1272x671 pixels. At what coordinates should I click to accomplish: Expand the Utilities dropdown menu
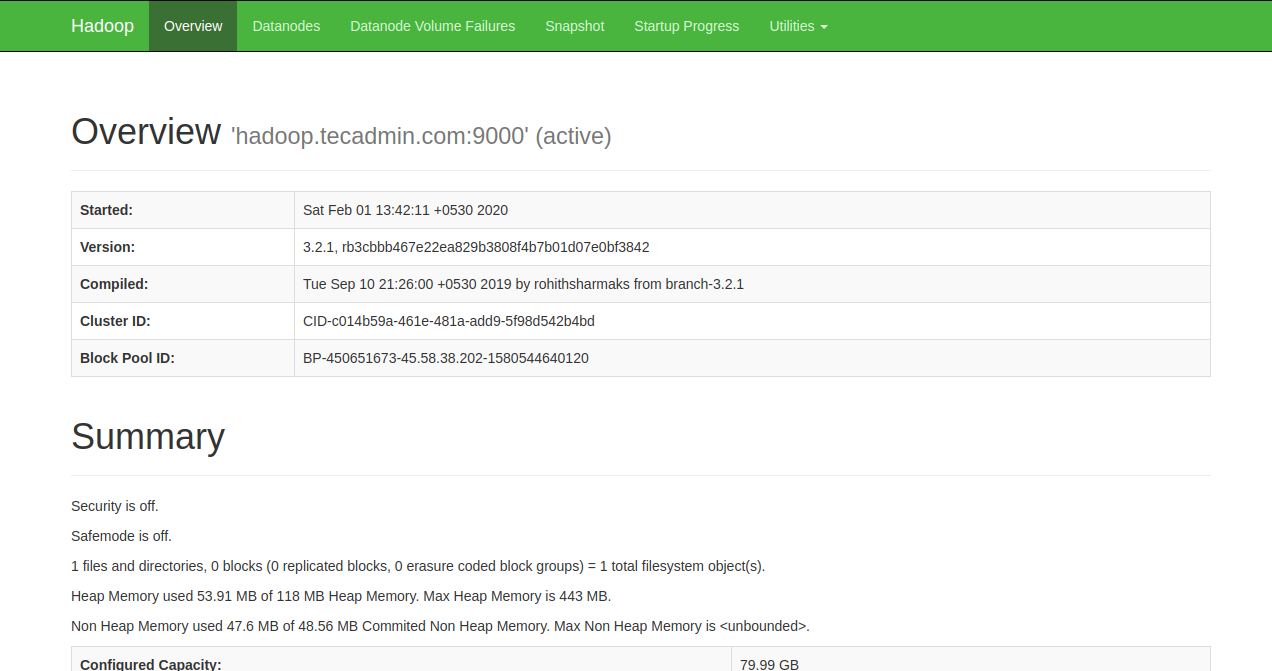(798, 26)
